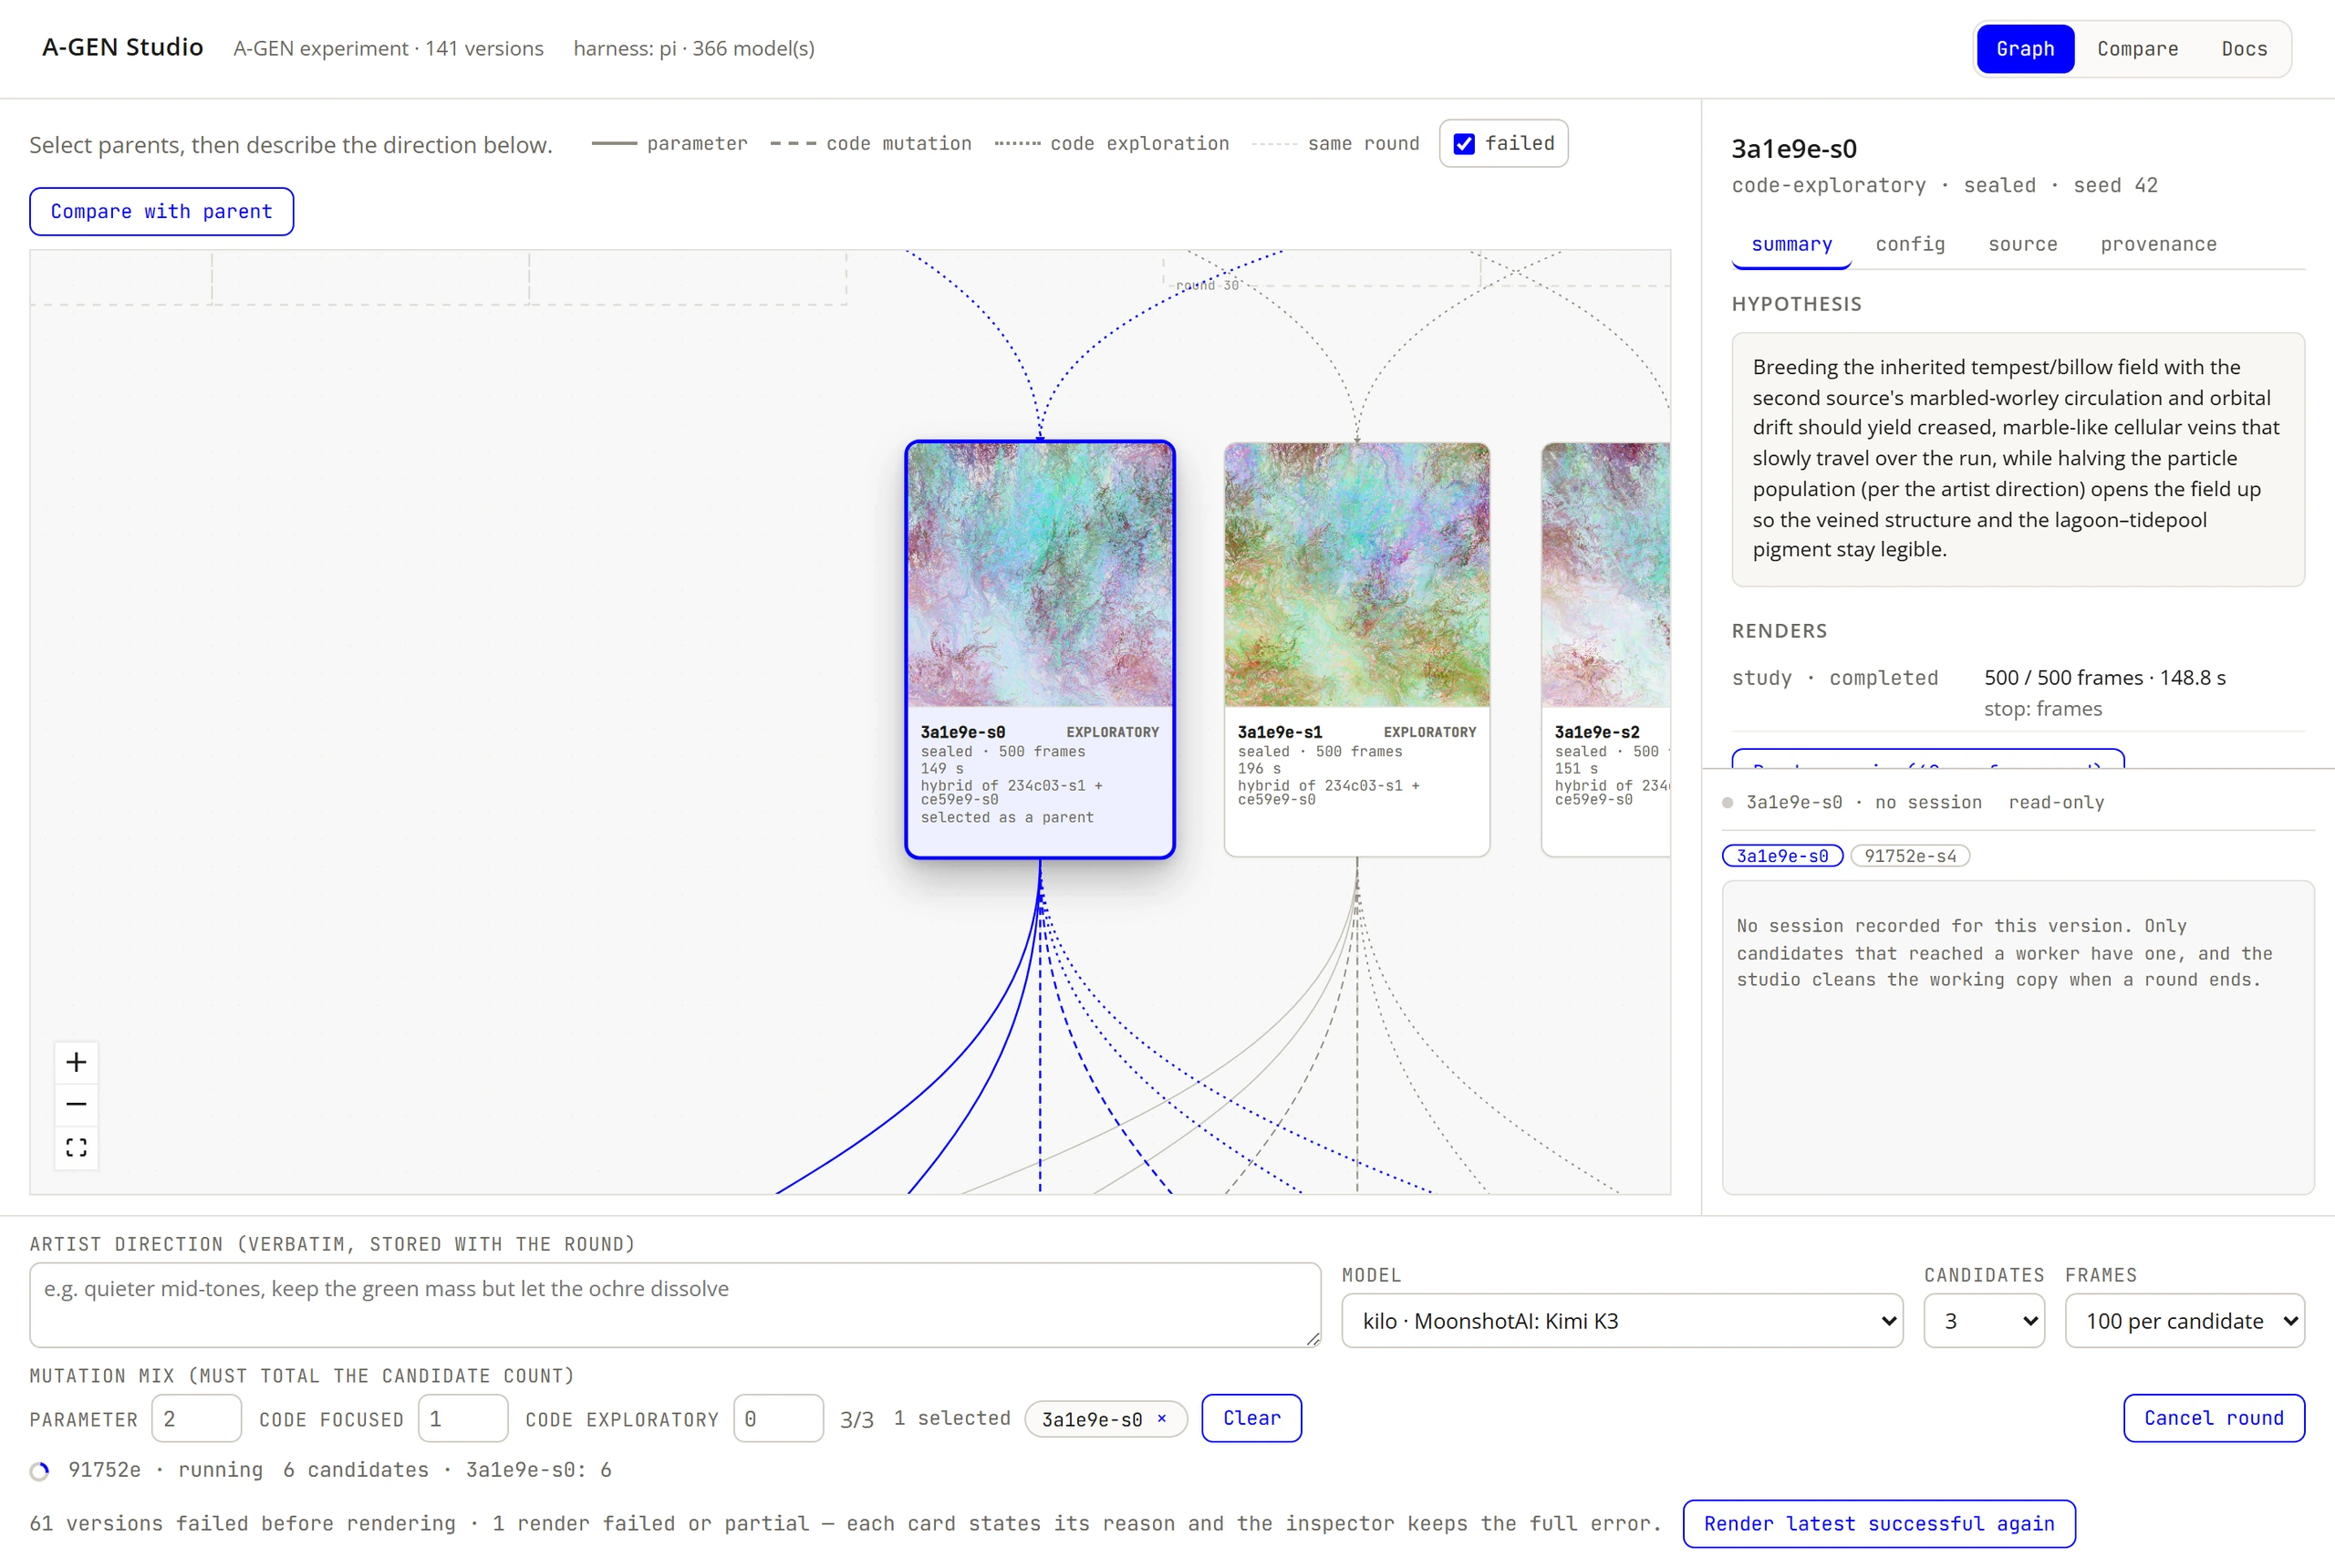Open the Model dropdown Kimi K3
2335x1568 pixels.
(1622, 1321)
